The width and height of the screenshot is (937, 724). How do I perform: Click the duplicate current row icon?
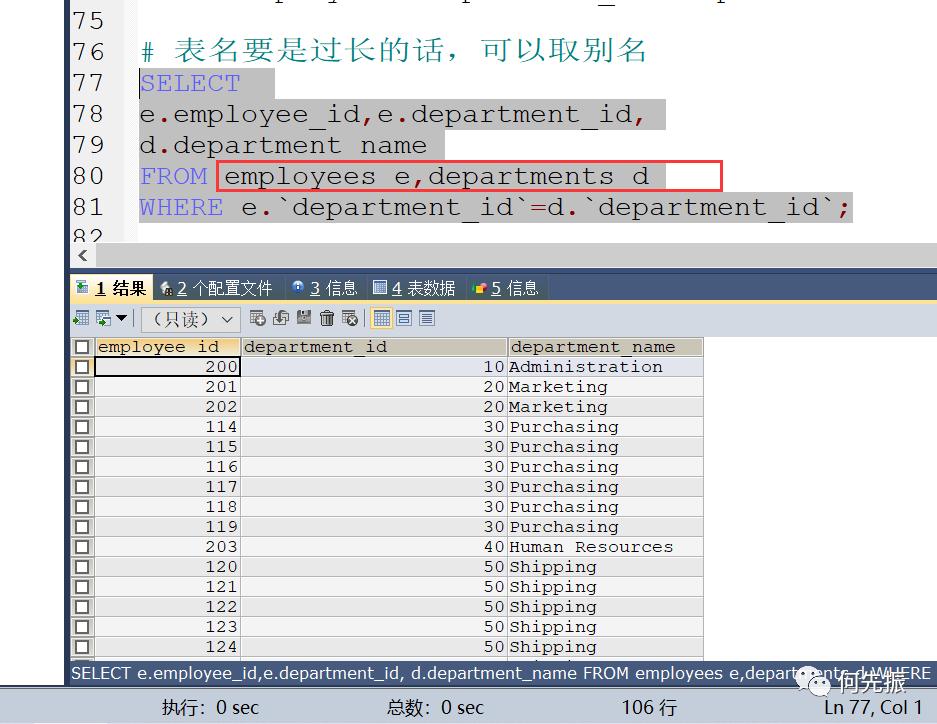click(281, 318)
